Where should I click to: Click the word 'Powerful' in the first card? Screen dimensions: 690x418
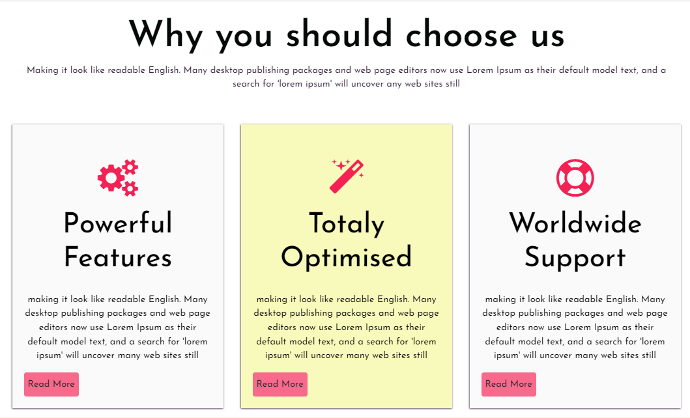point(118,223)
